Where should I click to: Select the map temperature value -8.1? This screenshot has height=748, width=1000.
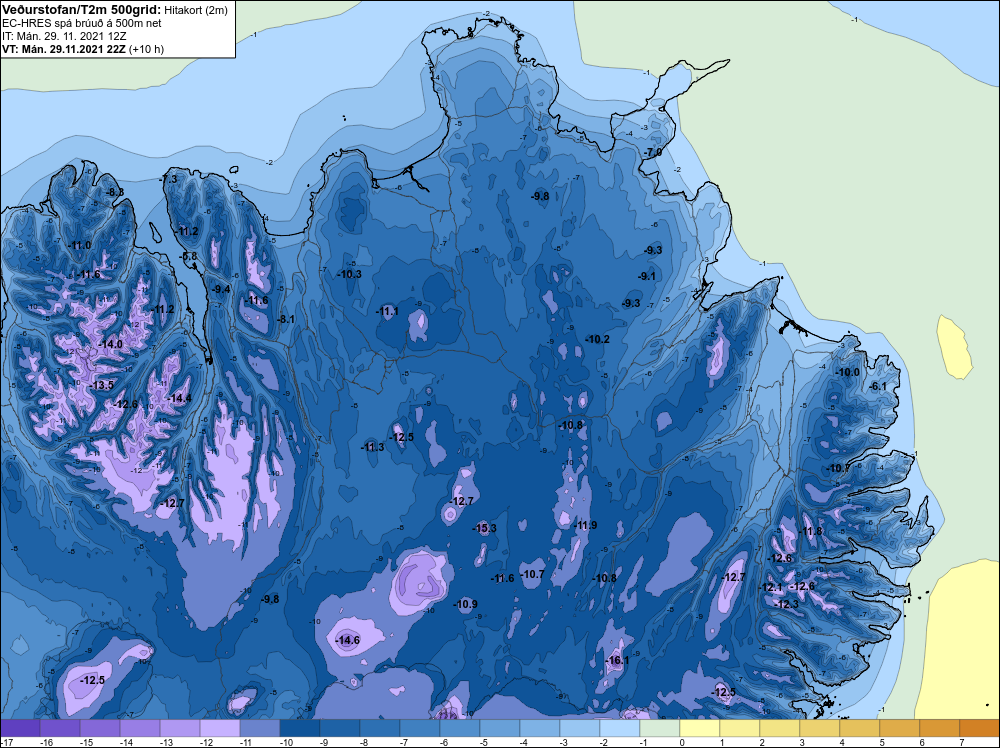(x=286, y=319)
